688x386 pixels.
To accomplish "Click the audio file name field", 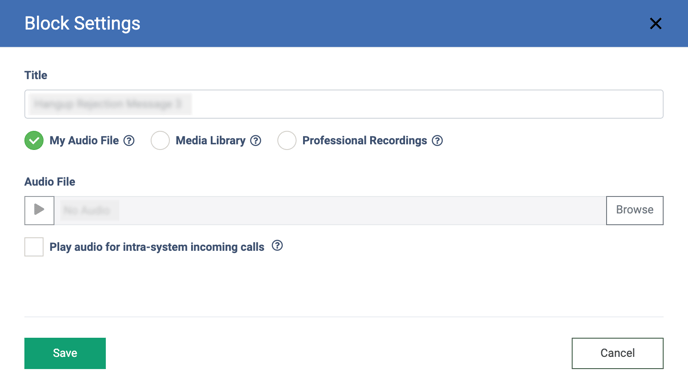I will pos(330,210).
